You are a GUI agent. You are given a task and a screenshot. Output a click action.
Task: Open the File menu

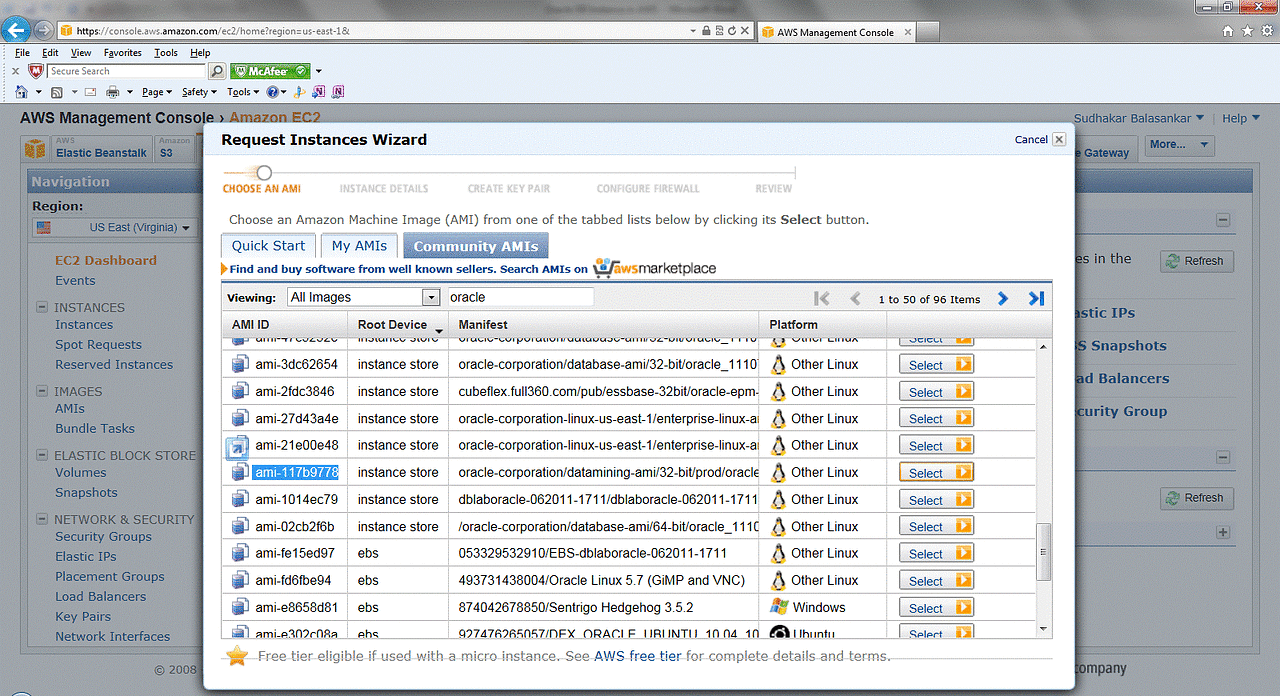tap(22, 53)
